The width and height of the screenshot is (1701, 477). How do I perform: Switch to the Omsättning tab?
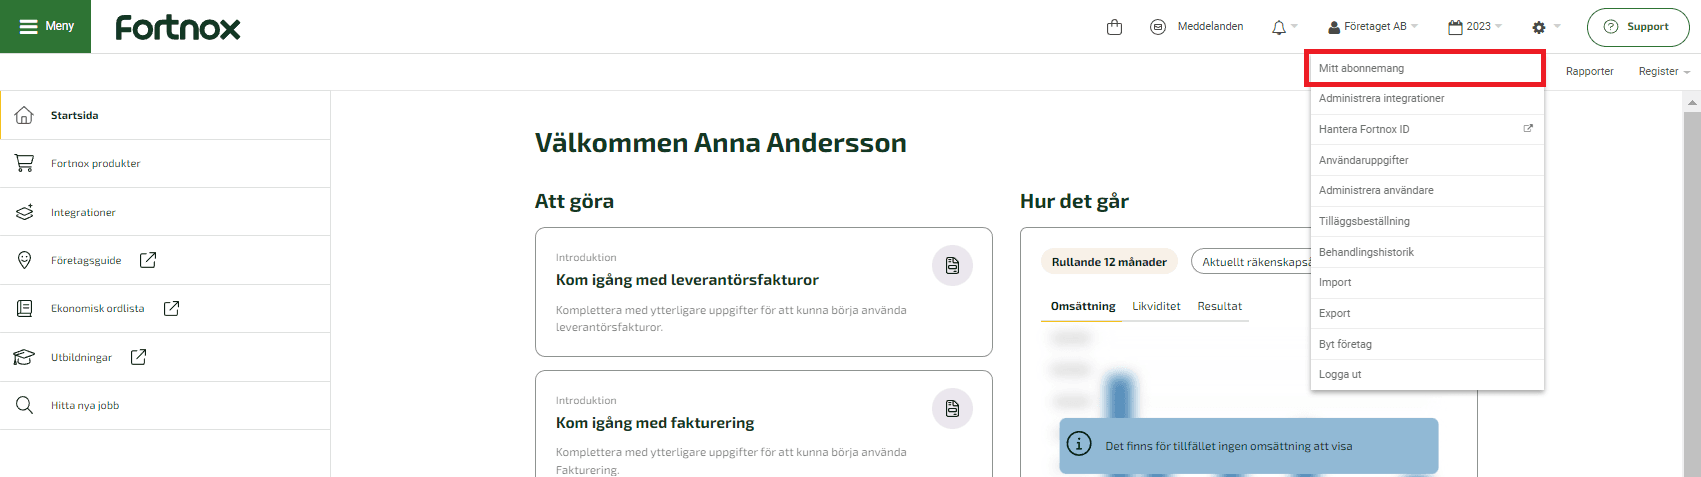click(1083, 307)
